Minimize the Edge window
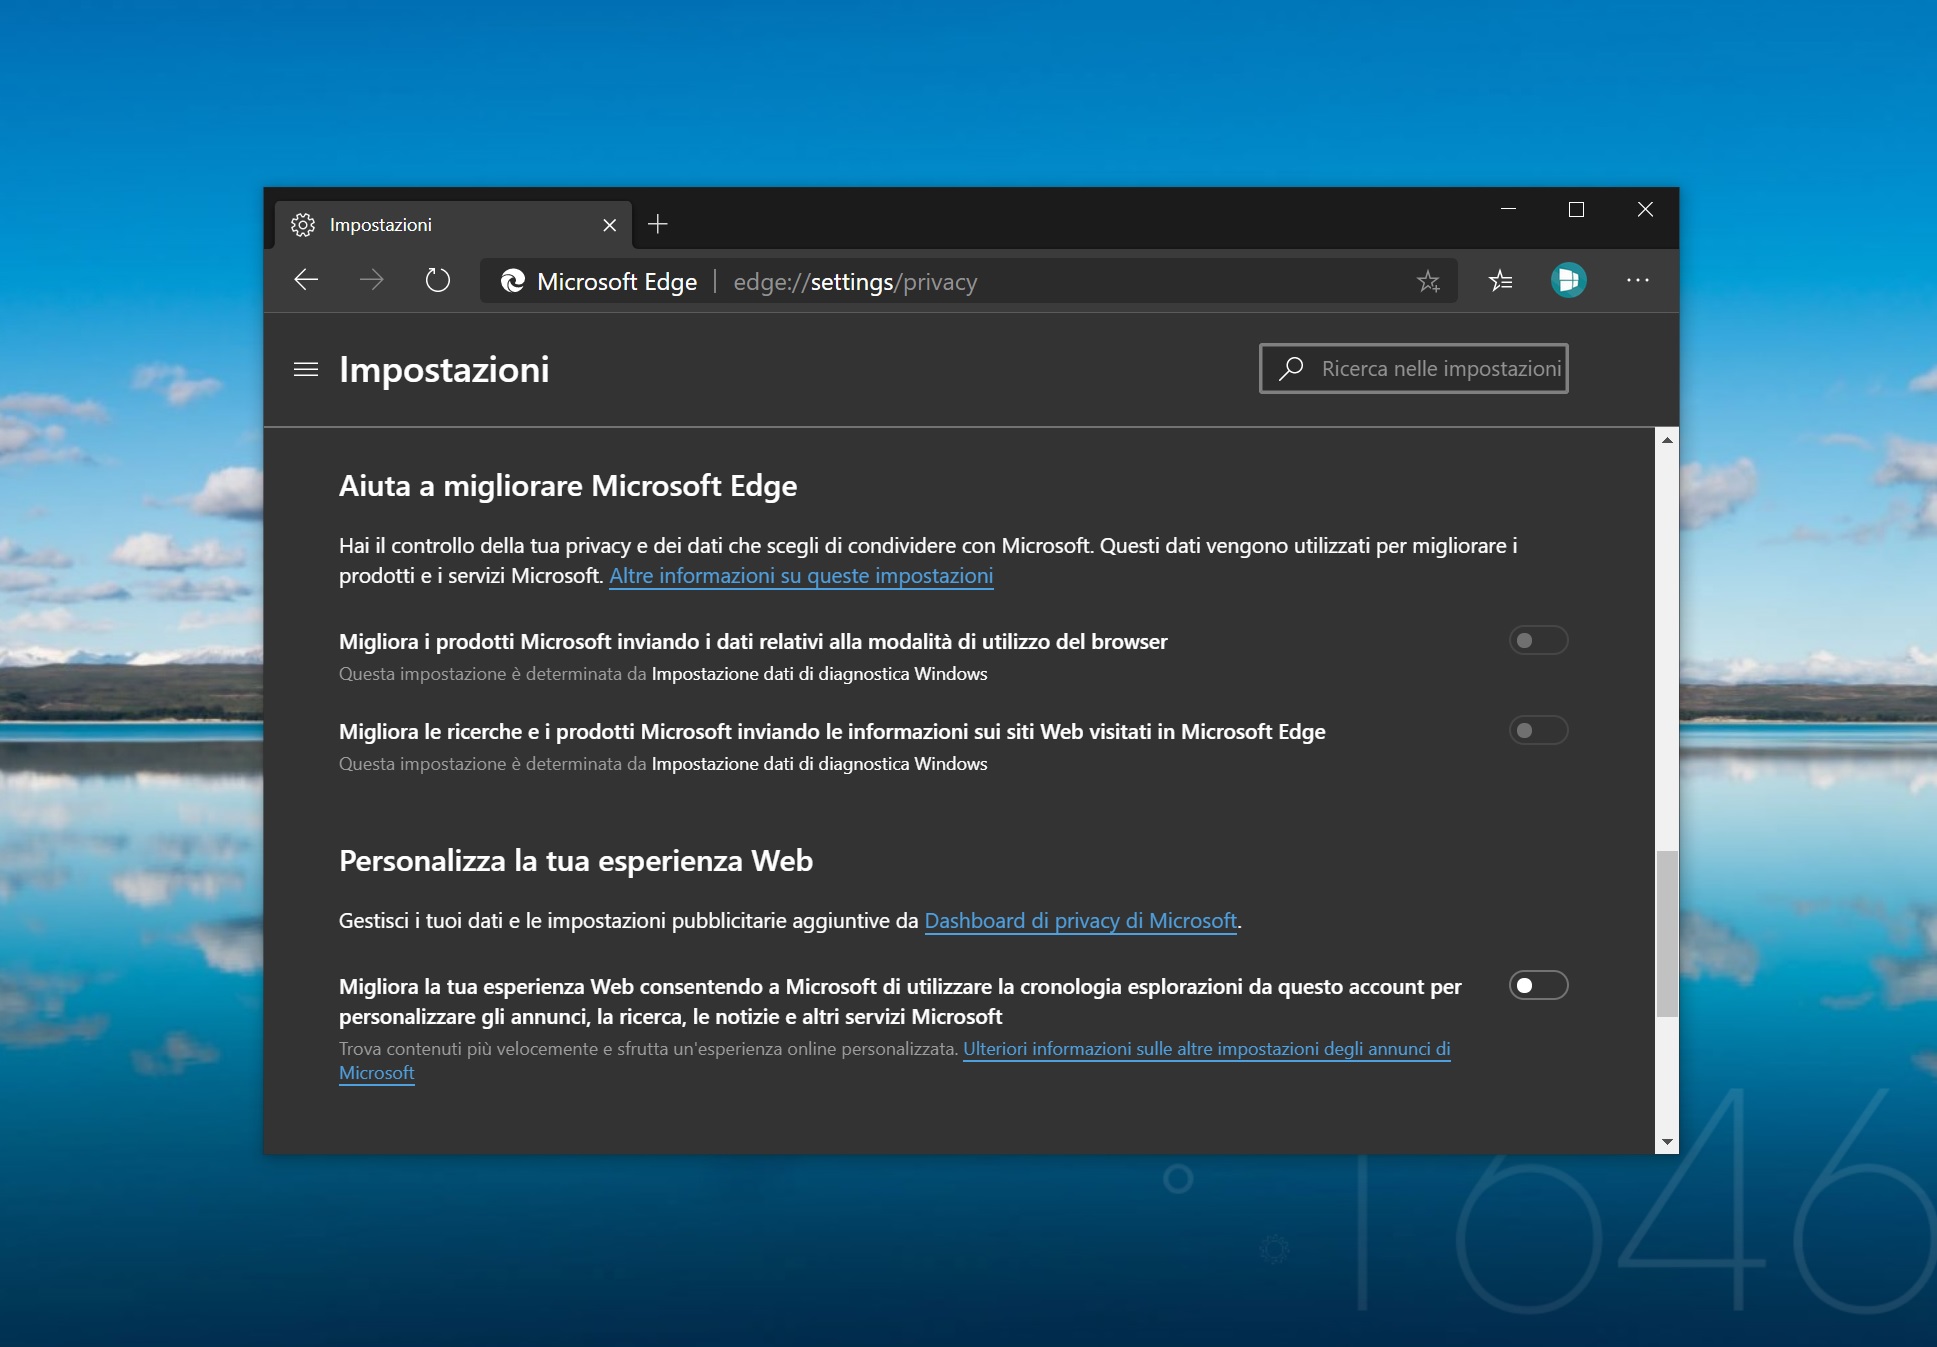 1509,209
